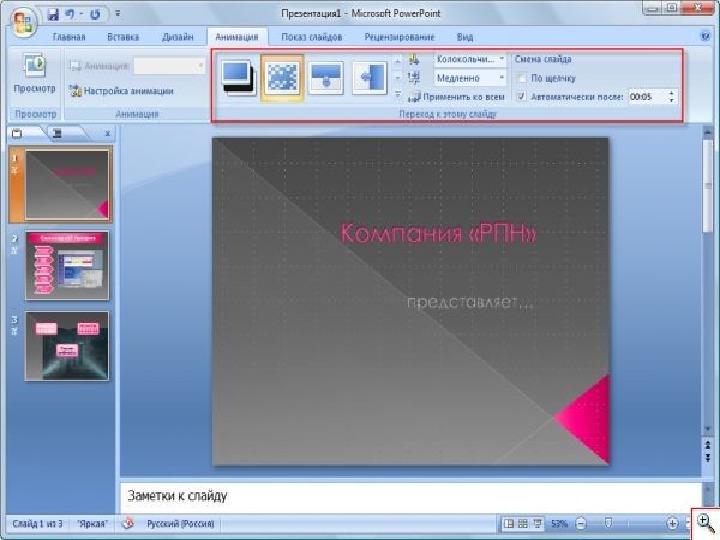The height and width of the screenshot is (540, 720).
Task: Close the slides pane with x
Action: click(x=108, y=134)
